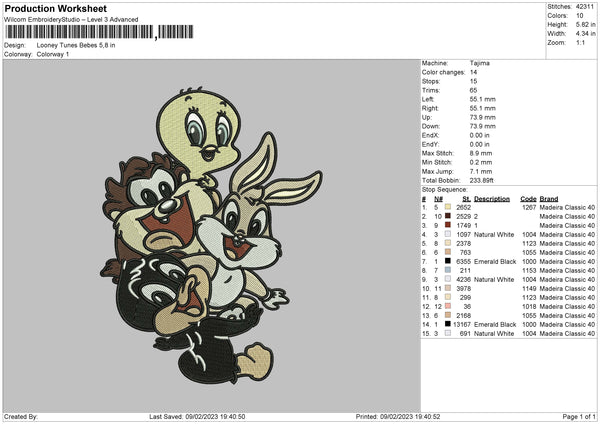Select the Emerald Black description in the 6355-stitch row
This screenshot has width=600, height=424.
(495, 262)
